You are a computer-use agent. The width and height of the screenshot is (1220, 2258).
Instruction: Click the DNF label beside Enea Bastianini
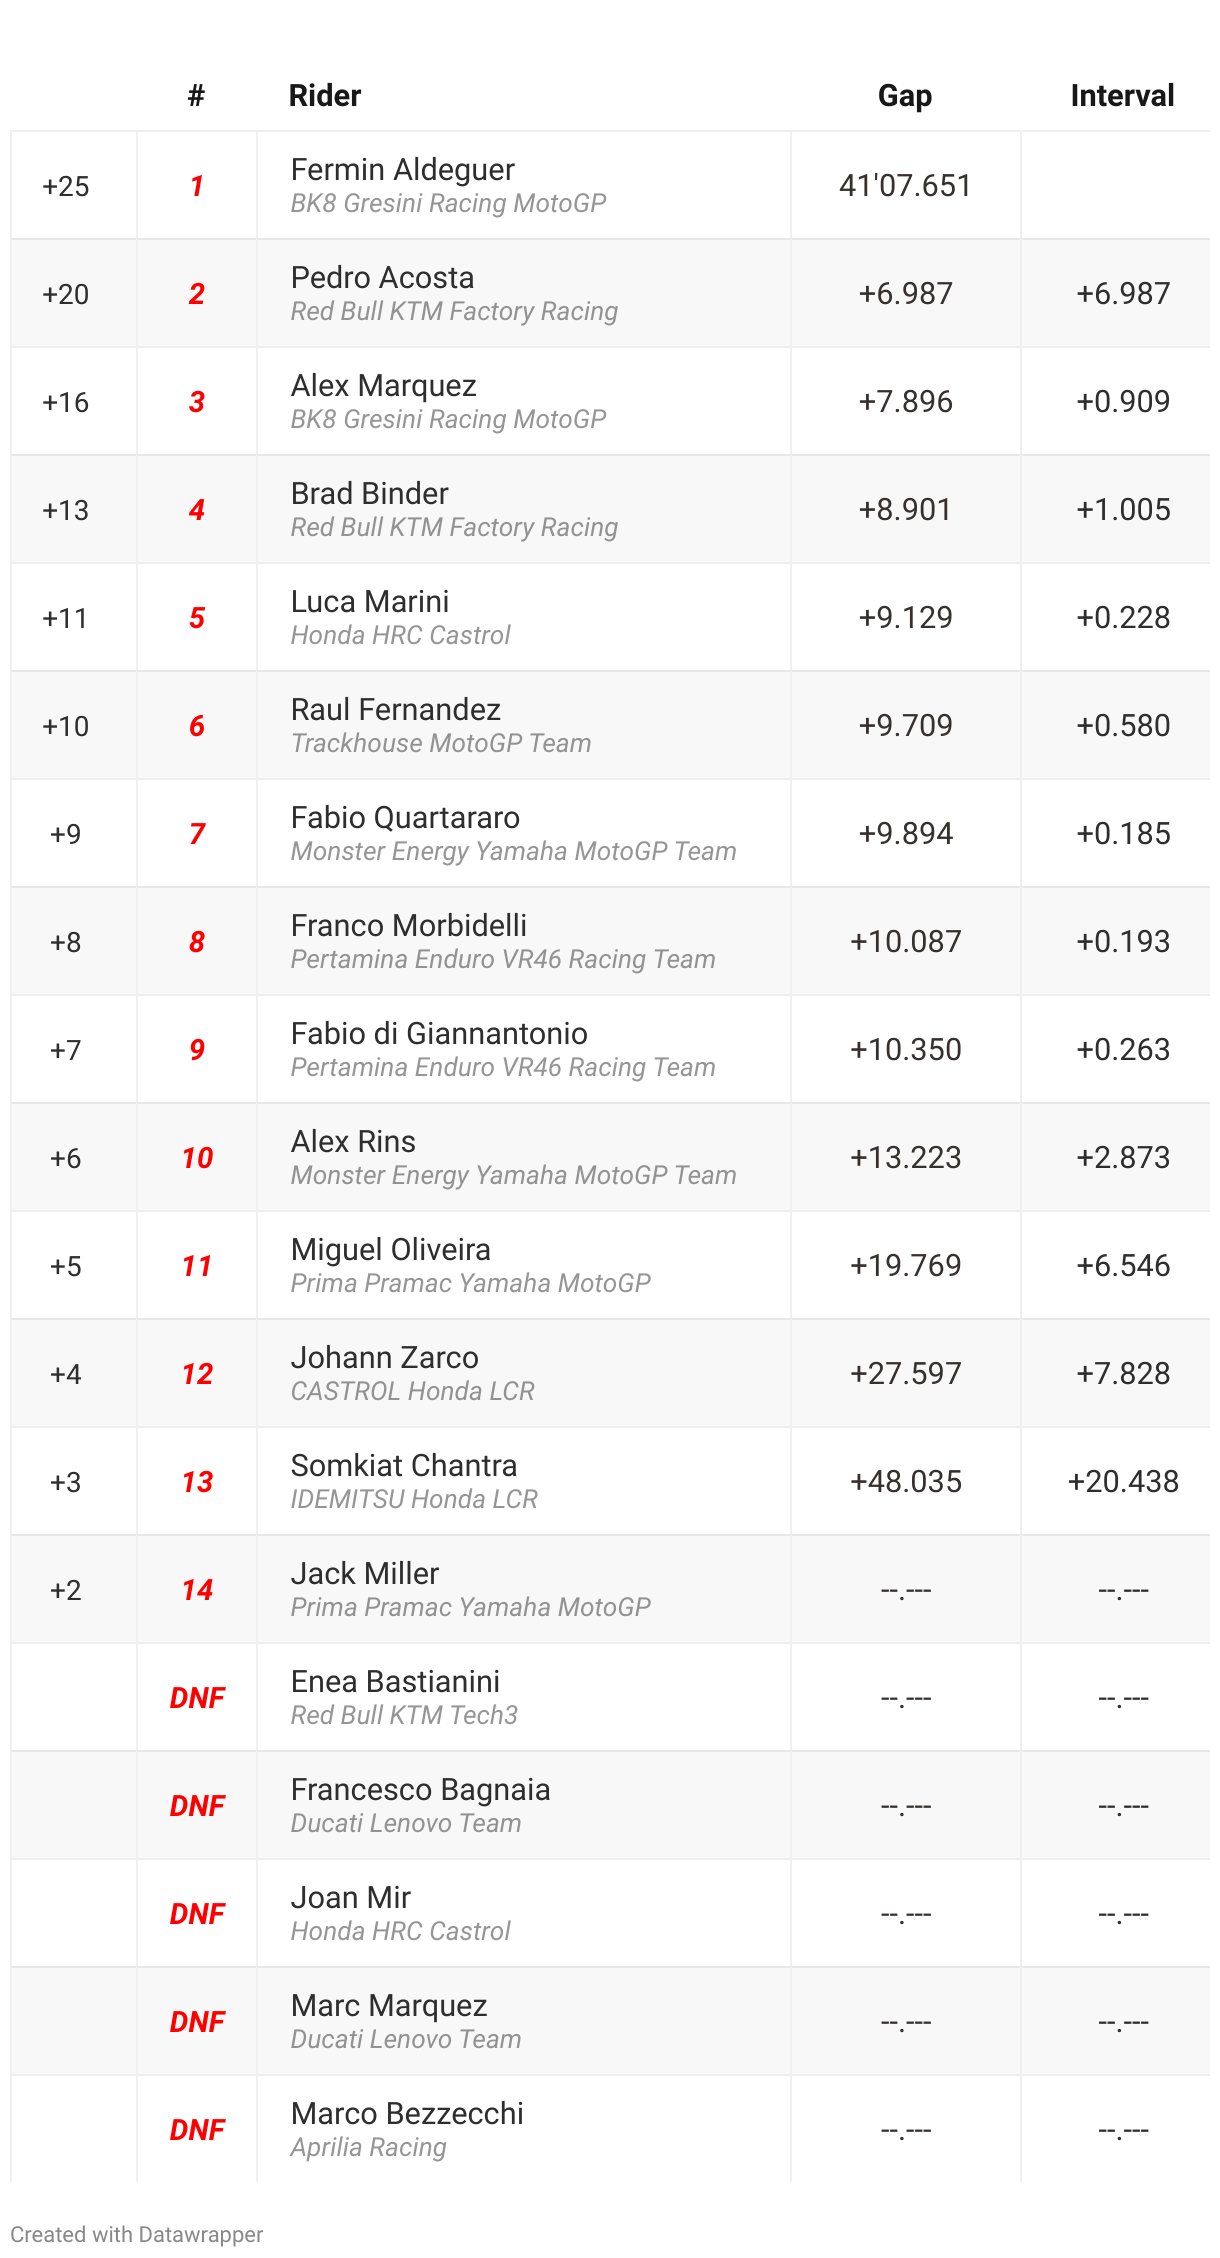point(197,1698)
